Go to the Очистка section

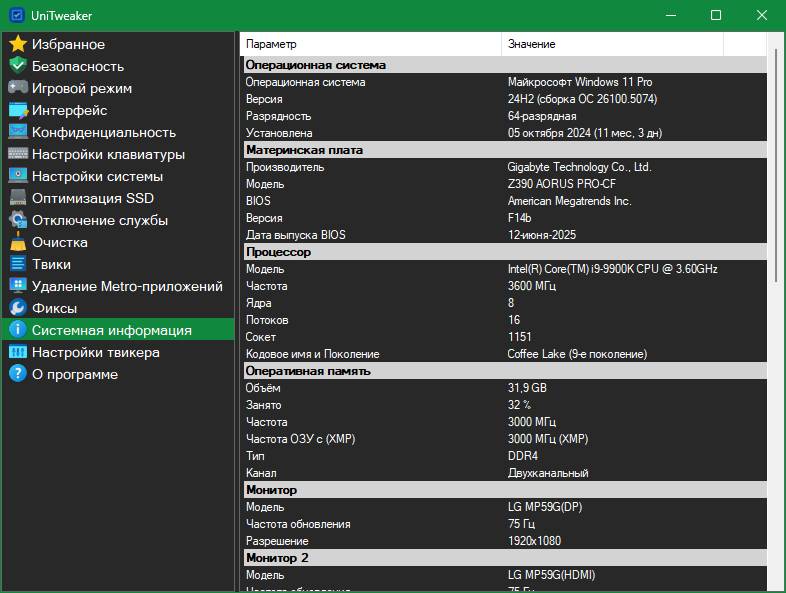[x=118, y=243]
